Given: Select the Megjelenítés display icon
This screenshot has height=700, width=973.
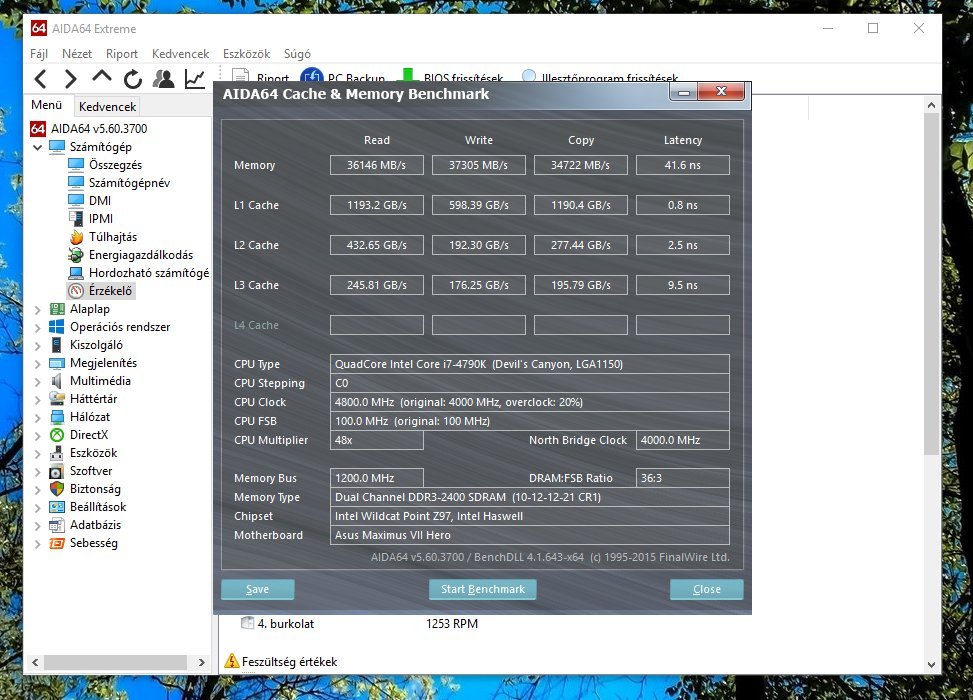Looking at the screenshot, I should pos(57,362).
